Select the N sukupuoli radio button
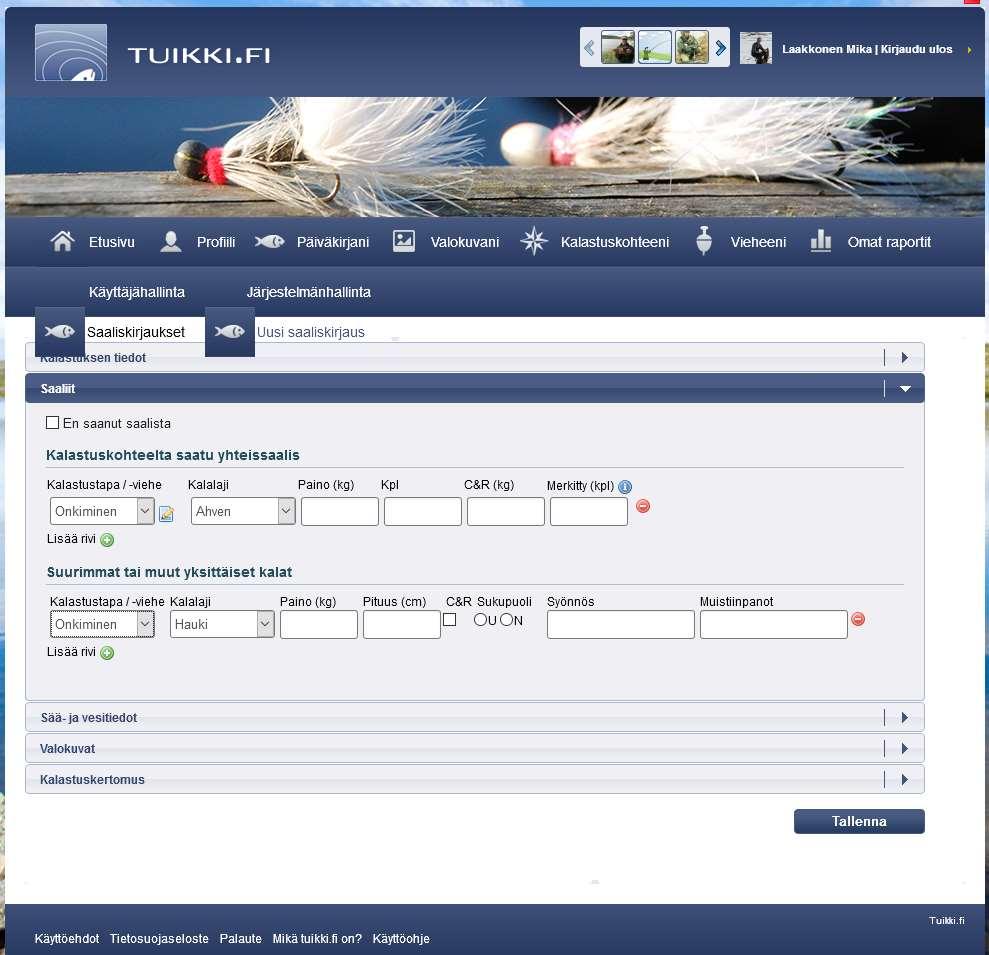The image size is (989, 955). pos(506,619)
